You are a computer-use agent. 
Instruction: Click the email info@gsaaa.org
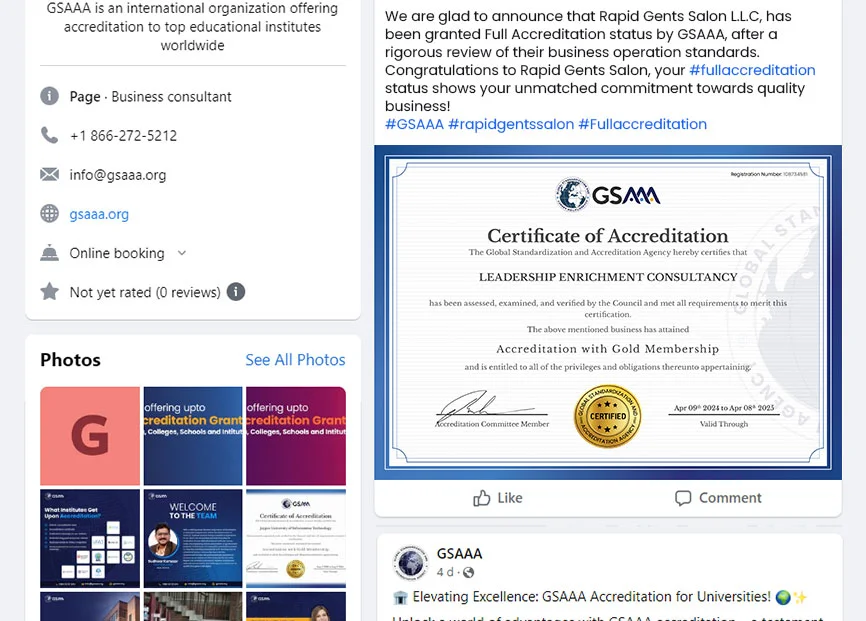(x=118, y=175)
